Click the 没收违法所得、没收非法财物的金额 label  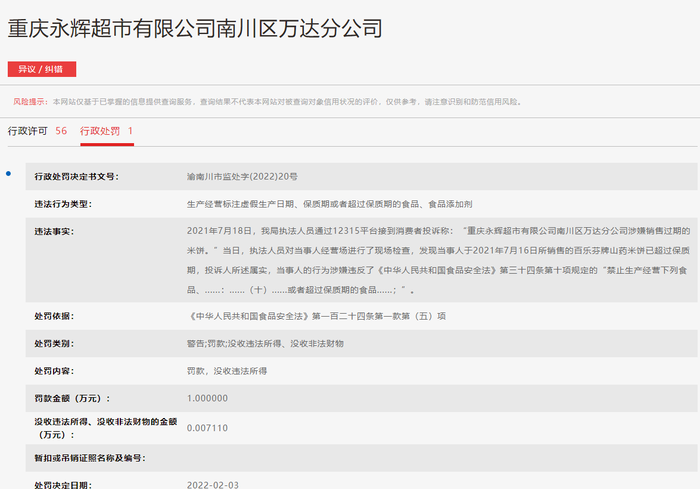click(106, 428)
